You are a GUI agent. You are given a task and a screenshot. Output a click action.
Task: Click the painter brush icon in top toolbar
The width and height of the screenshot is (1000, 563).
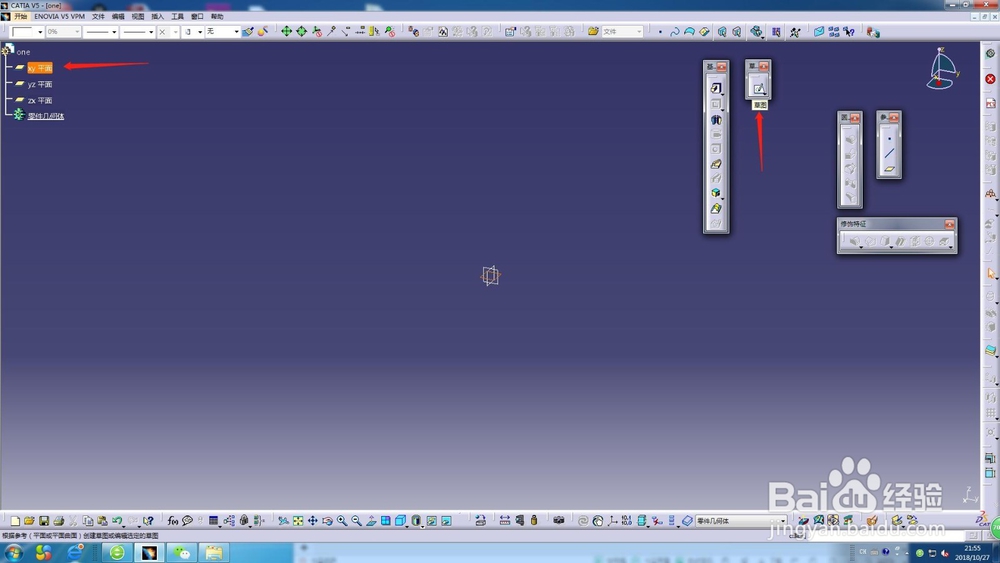click(248, 32)
